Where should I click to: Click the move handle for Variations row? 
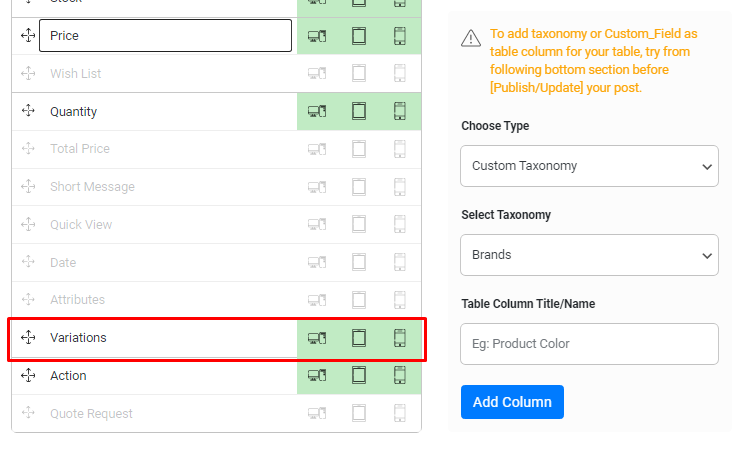point(28,337)
